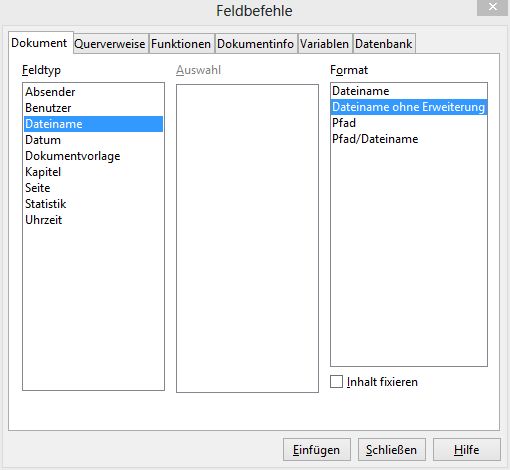Pick Statistik in the Feldtyp list
The height and width of the screenshot is (470, 510).
click(x=93, y=204)
